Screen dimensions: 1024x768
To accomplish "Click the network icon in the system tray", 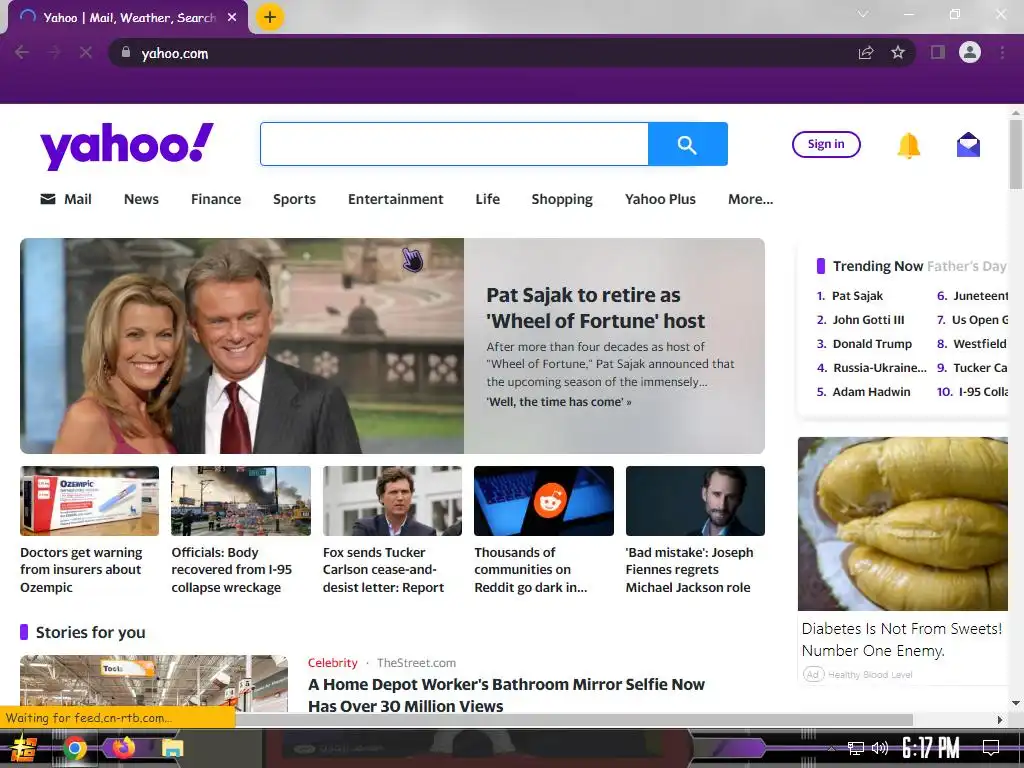I will pos(856,748).
